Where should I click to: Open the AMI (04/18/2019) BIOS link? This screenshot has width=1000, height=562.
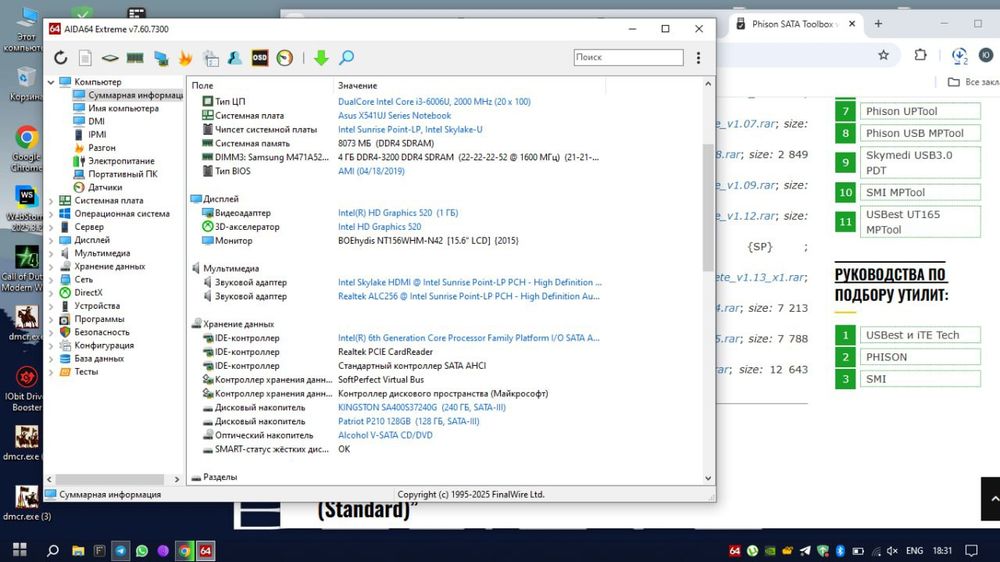(x=371, y=171)
